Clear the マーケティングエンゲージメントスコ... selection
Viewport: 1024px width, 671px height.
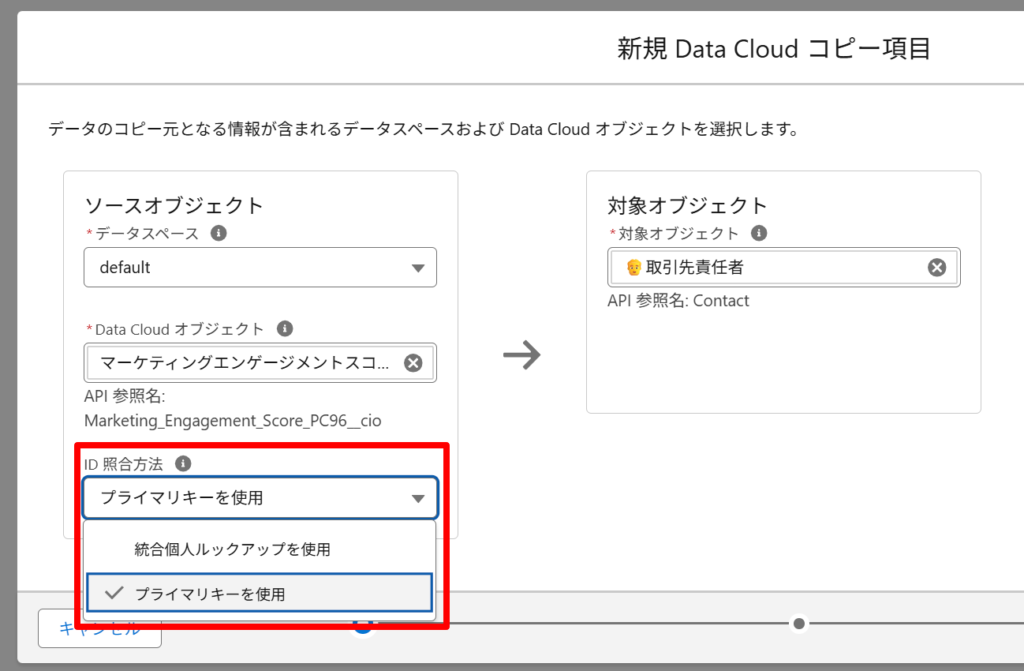tap(413, 363)
